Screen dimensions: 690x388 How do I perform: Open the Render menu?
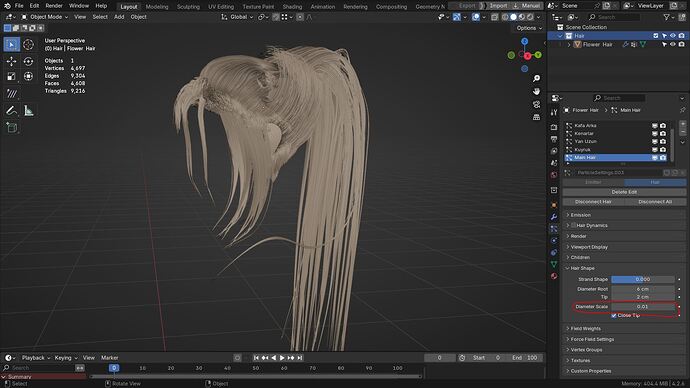54,6
